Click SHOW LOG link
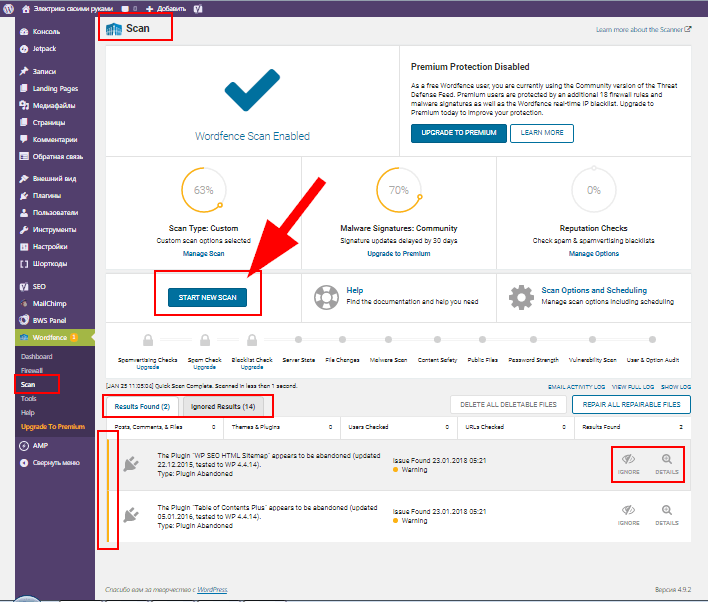Viewport: 708px width, 602px height. (675, 387)
